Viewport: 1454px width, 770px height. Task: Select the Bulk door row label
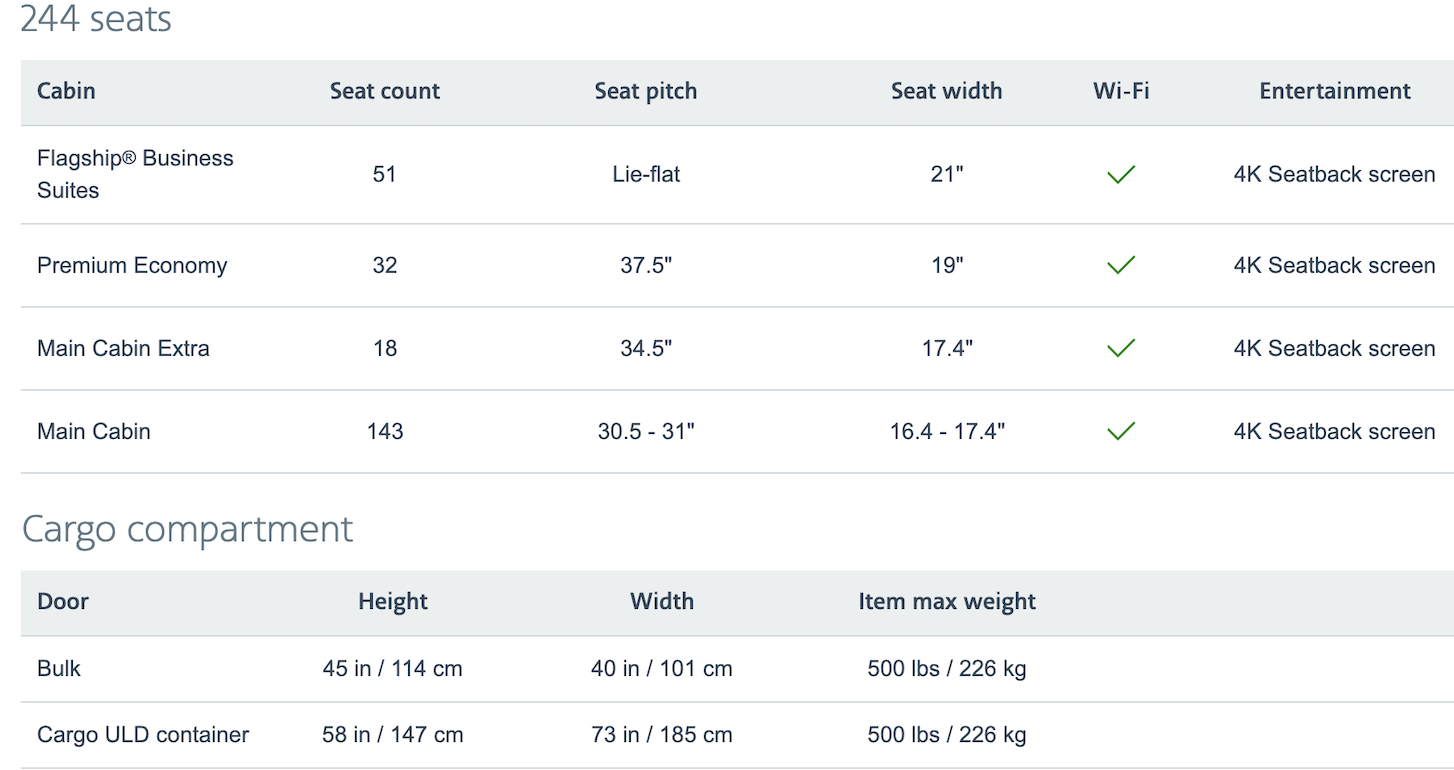point(59,668)
